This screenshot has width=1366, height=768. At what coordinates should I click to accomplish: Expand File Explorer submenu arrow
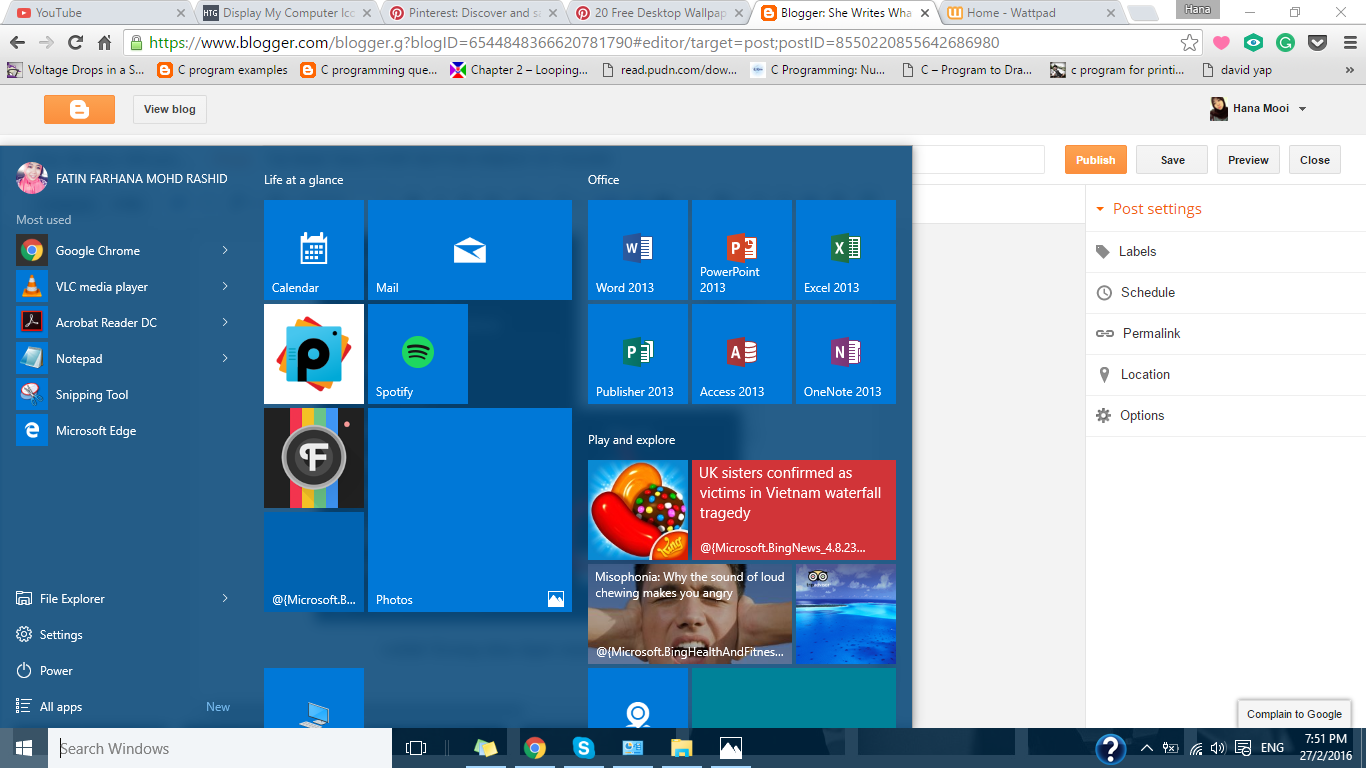point(225,598)
